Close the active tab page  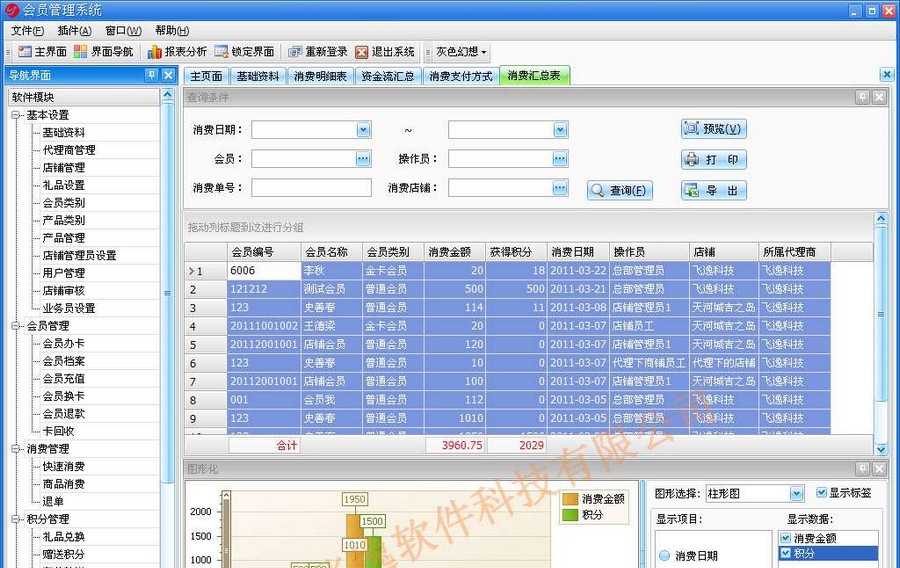click(x=887, y=75)
